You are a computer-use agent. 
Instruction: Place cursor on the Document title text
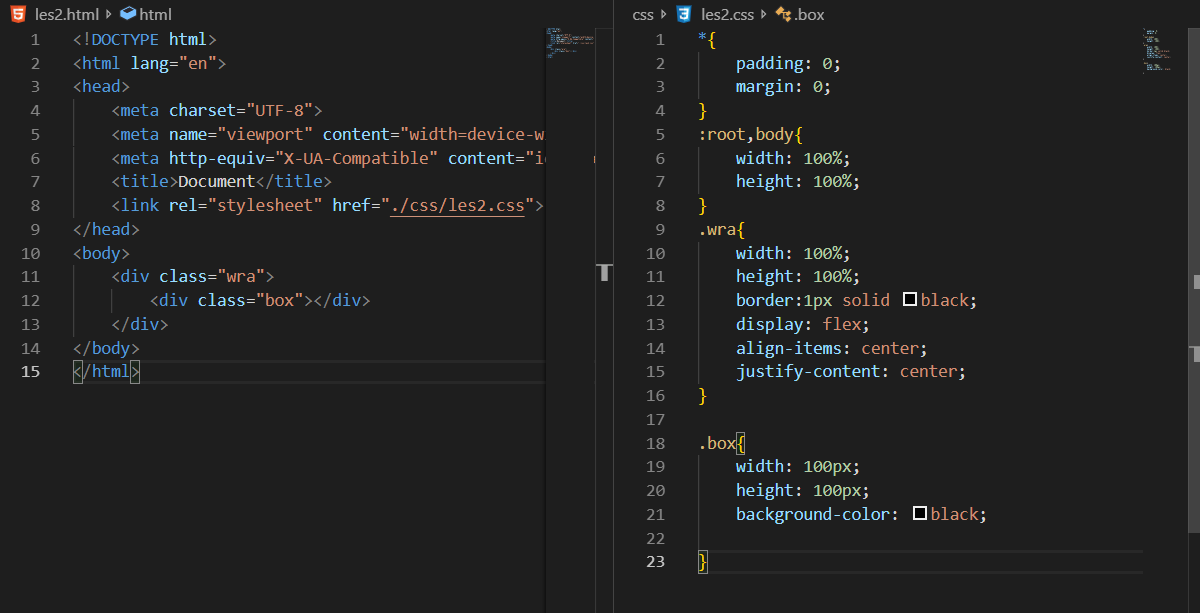[x=217, y=182]
